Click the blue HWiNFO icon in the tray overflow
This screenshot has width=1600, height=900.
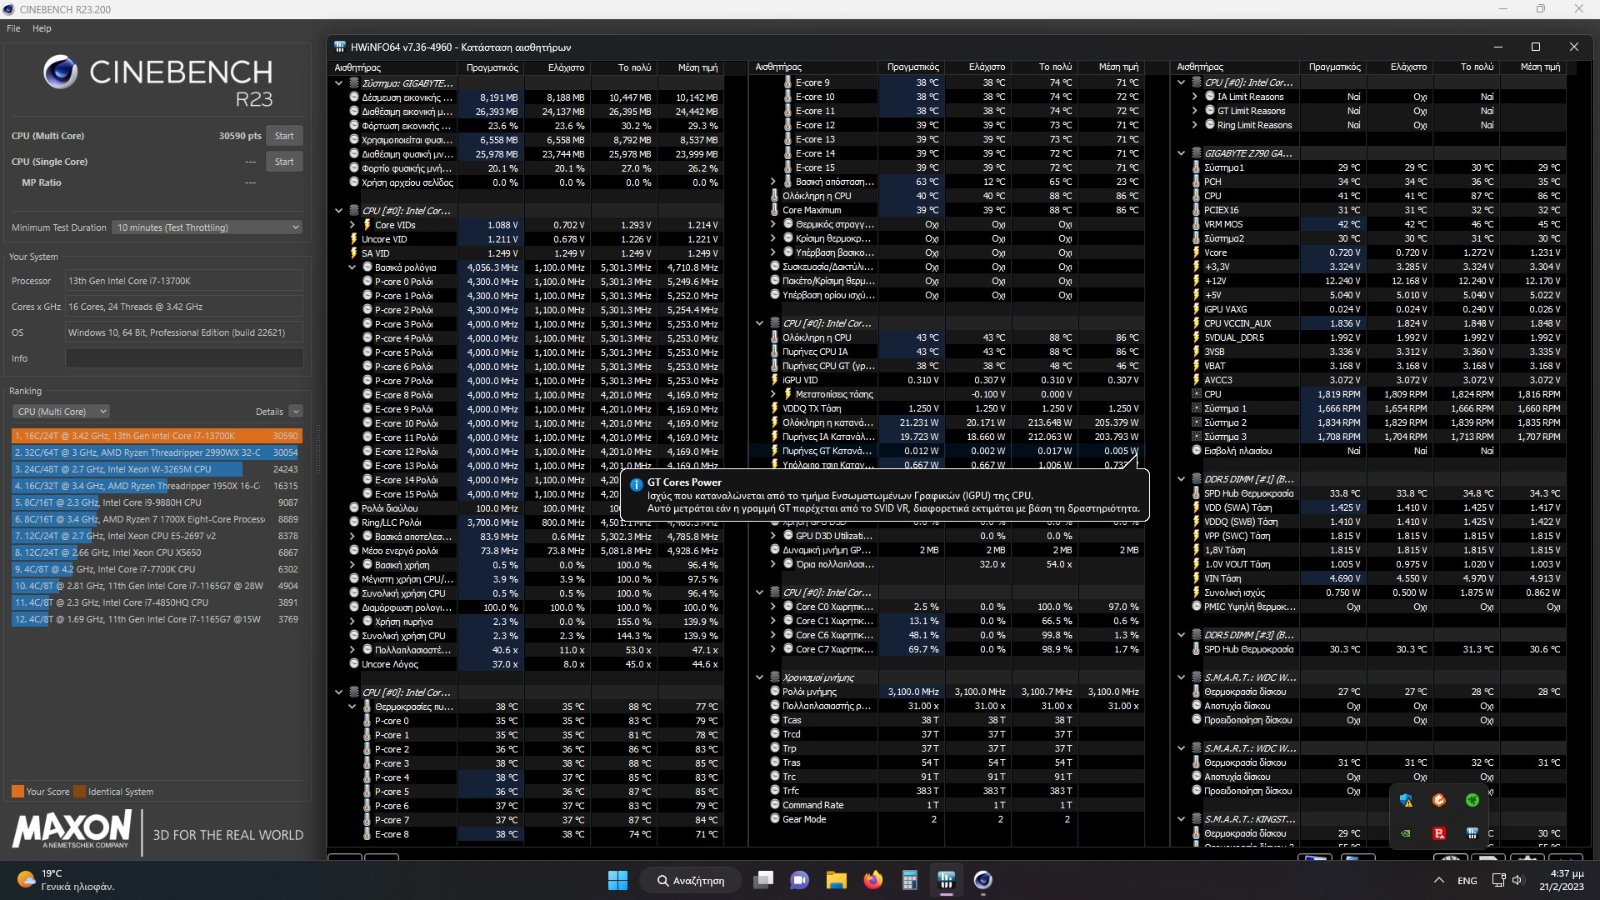[x=1472, y=832]
